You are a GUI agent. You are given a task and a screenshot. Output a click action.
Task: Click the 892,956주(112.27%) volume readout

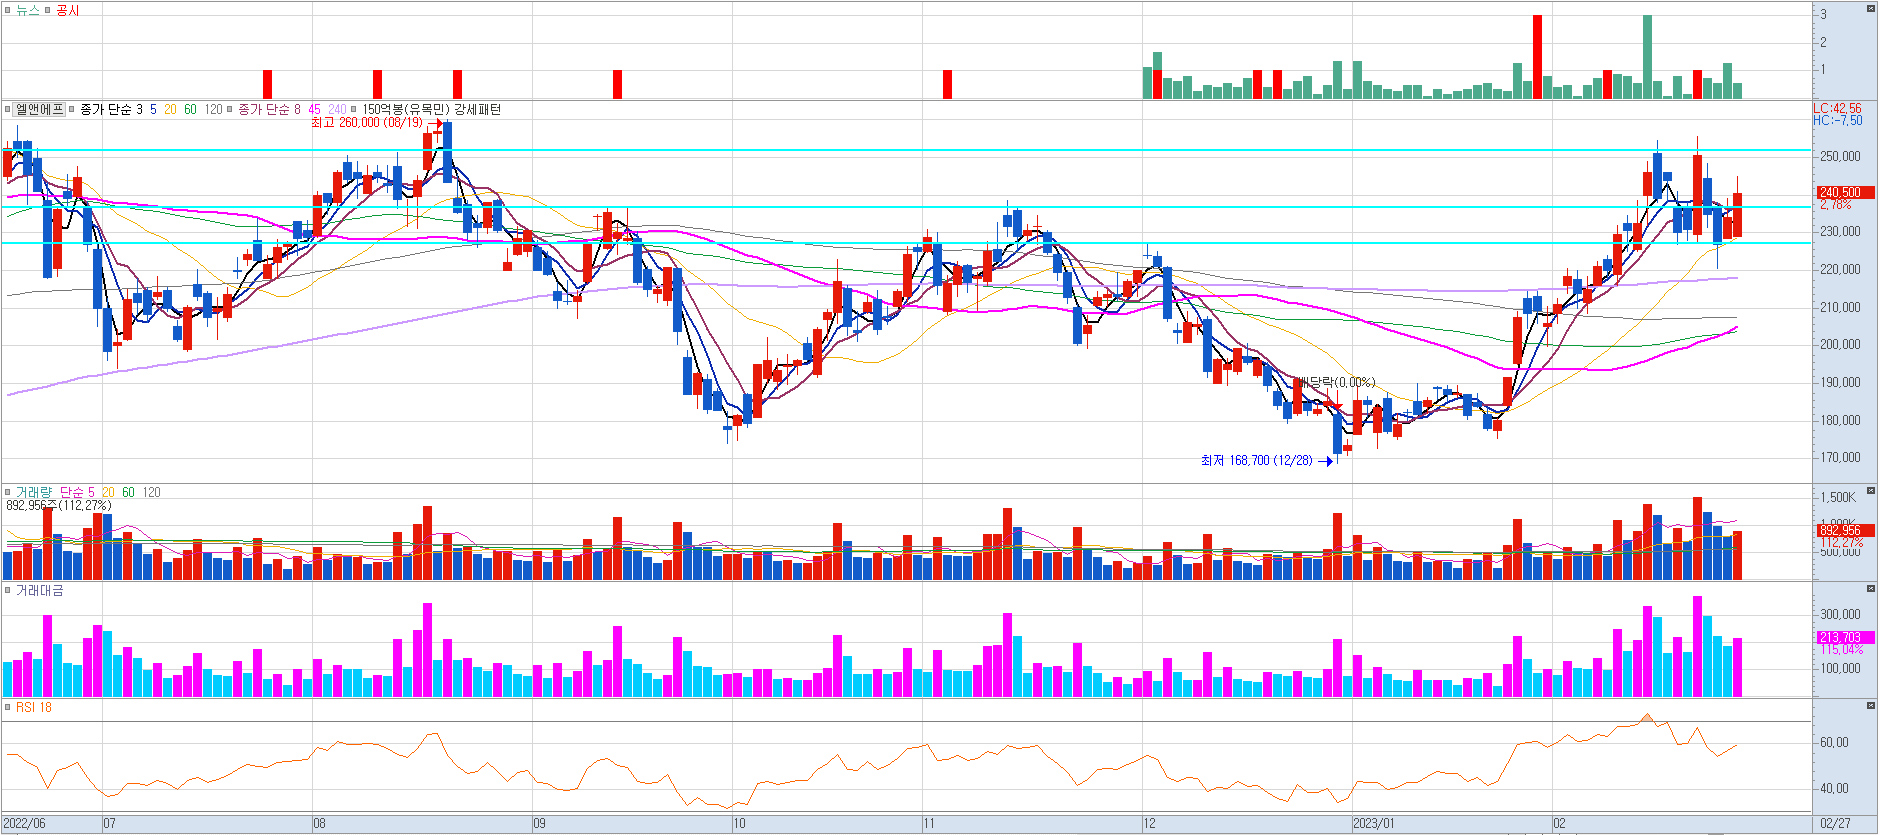point(59,505)
